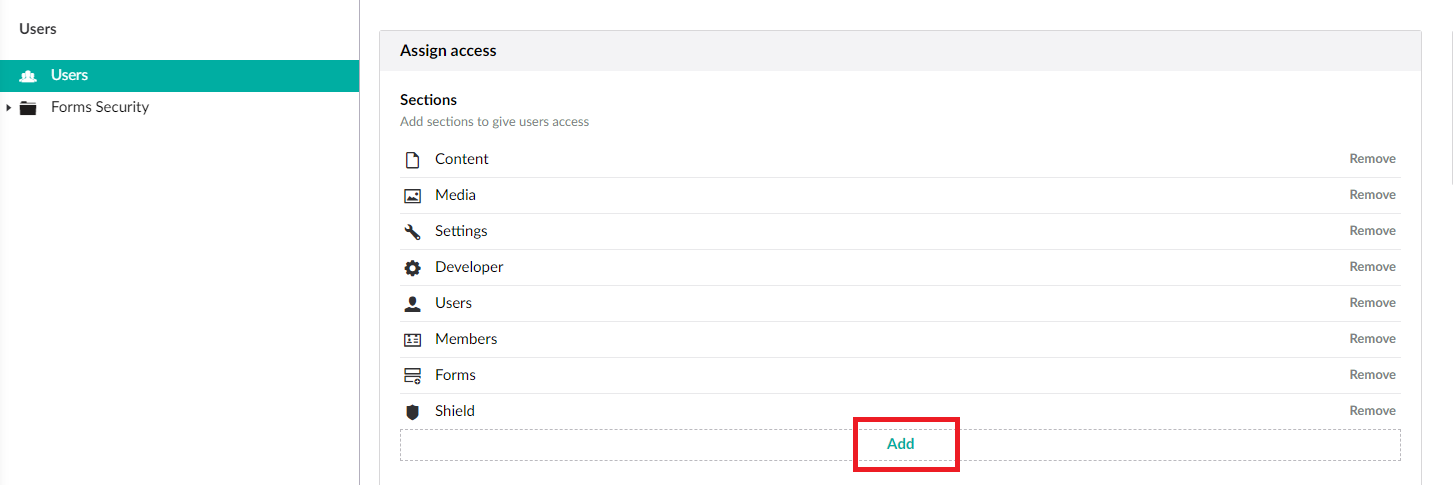Click the Forms Security folder icon

[28, 108]
